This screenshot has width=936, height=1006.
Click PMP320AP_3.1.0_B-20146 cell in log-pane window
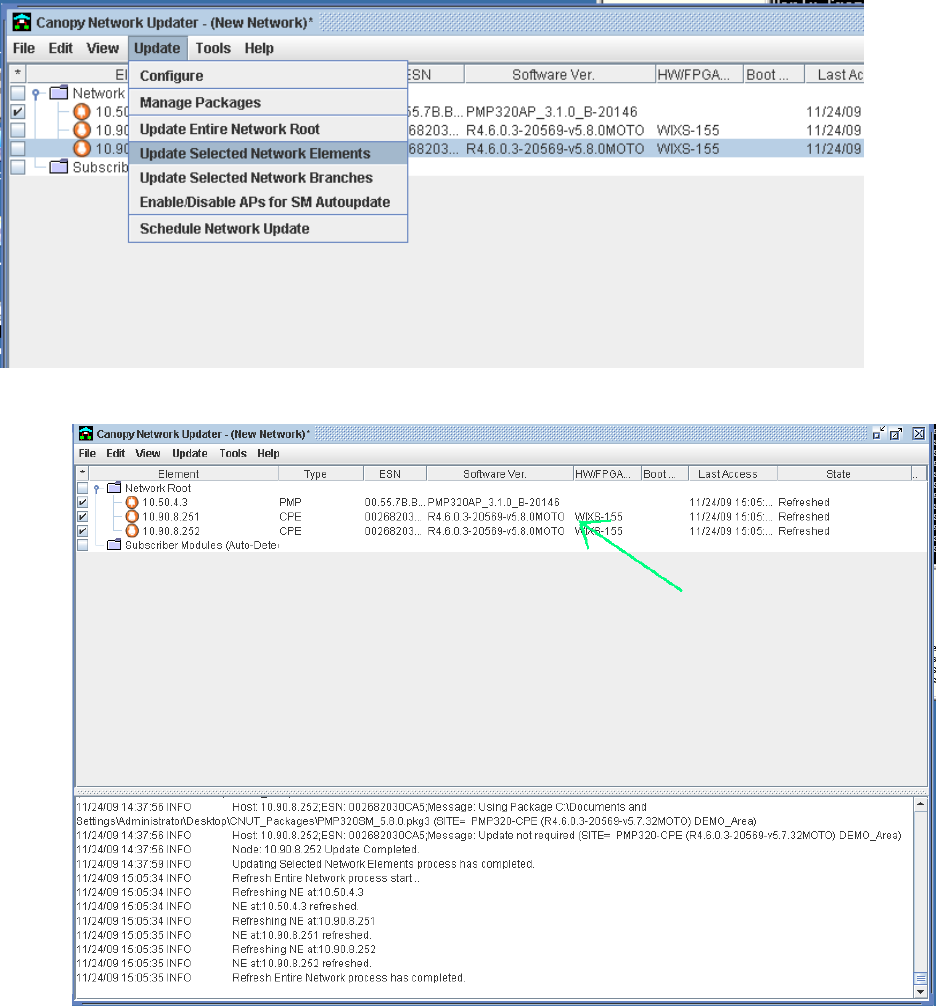coord(493,502)
